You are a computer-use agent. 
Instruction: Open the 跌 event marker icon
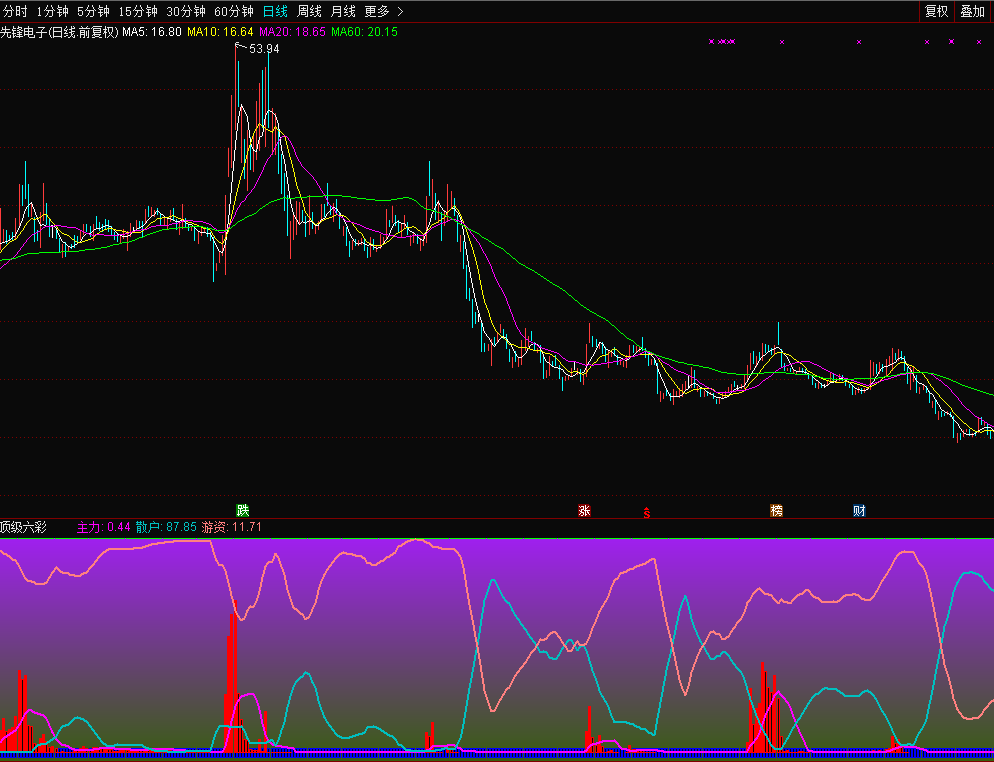[x=243, y=510]
